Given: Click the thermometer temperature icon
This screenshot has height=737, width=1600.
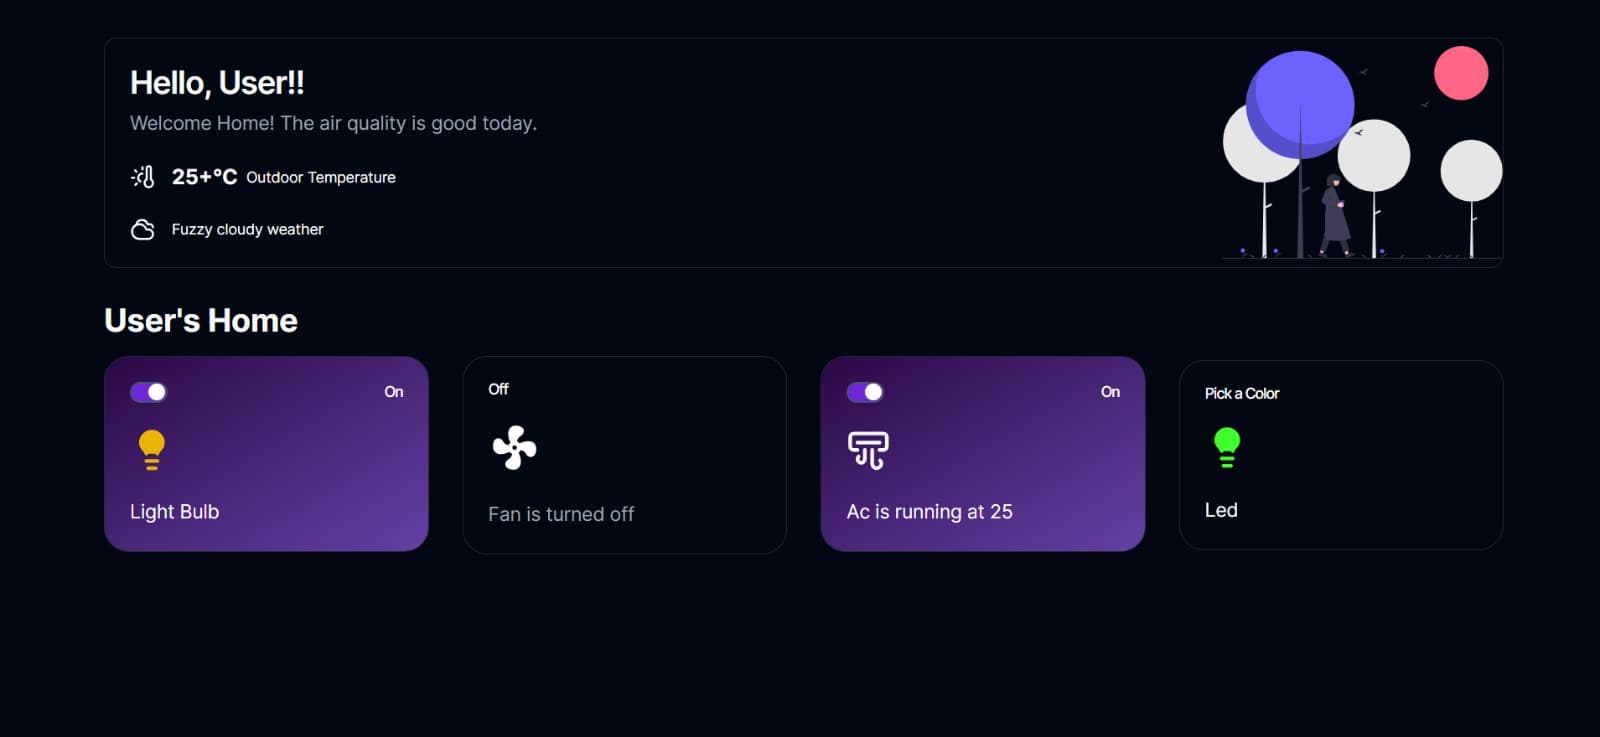Looking at the screenshot, I should (x=143, y=177).
